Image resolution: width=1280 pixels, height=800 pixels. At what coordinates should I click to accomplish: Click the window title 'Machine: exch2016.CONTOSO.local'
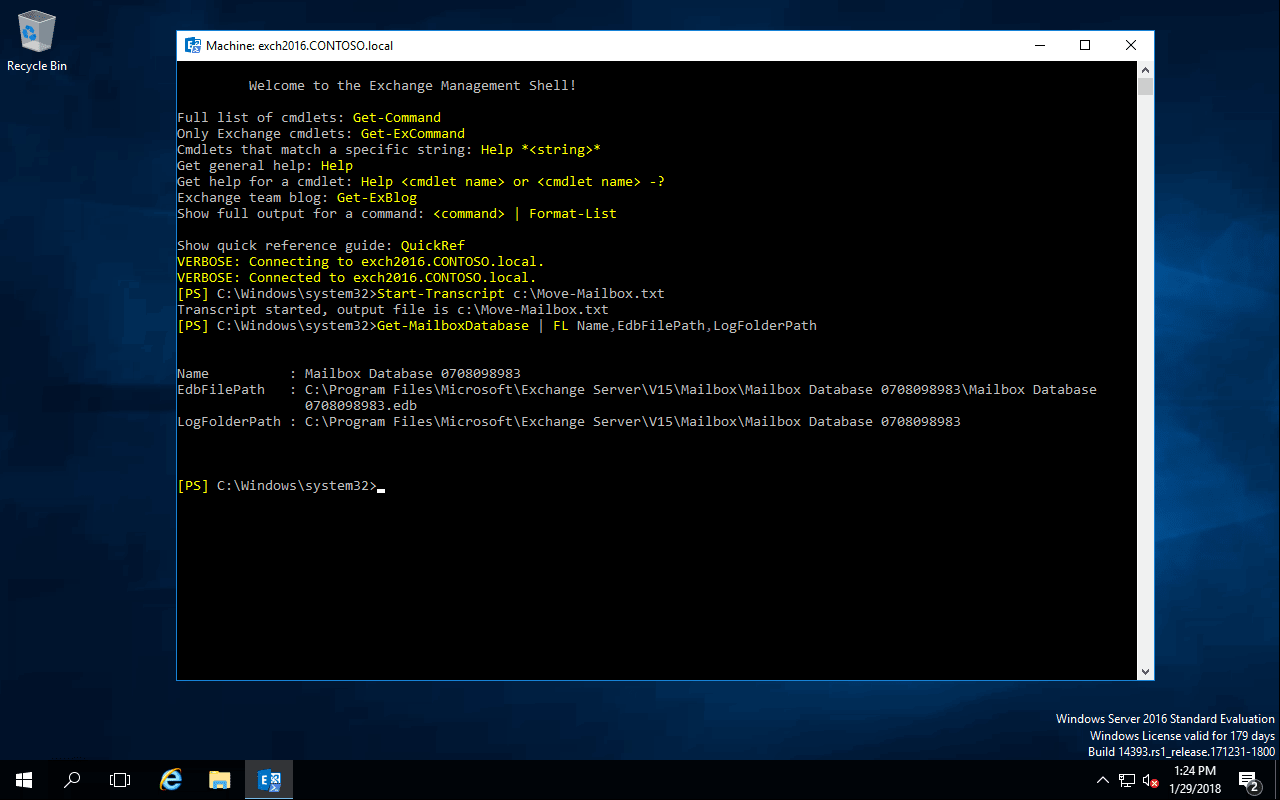coord(299,46)
